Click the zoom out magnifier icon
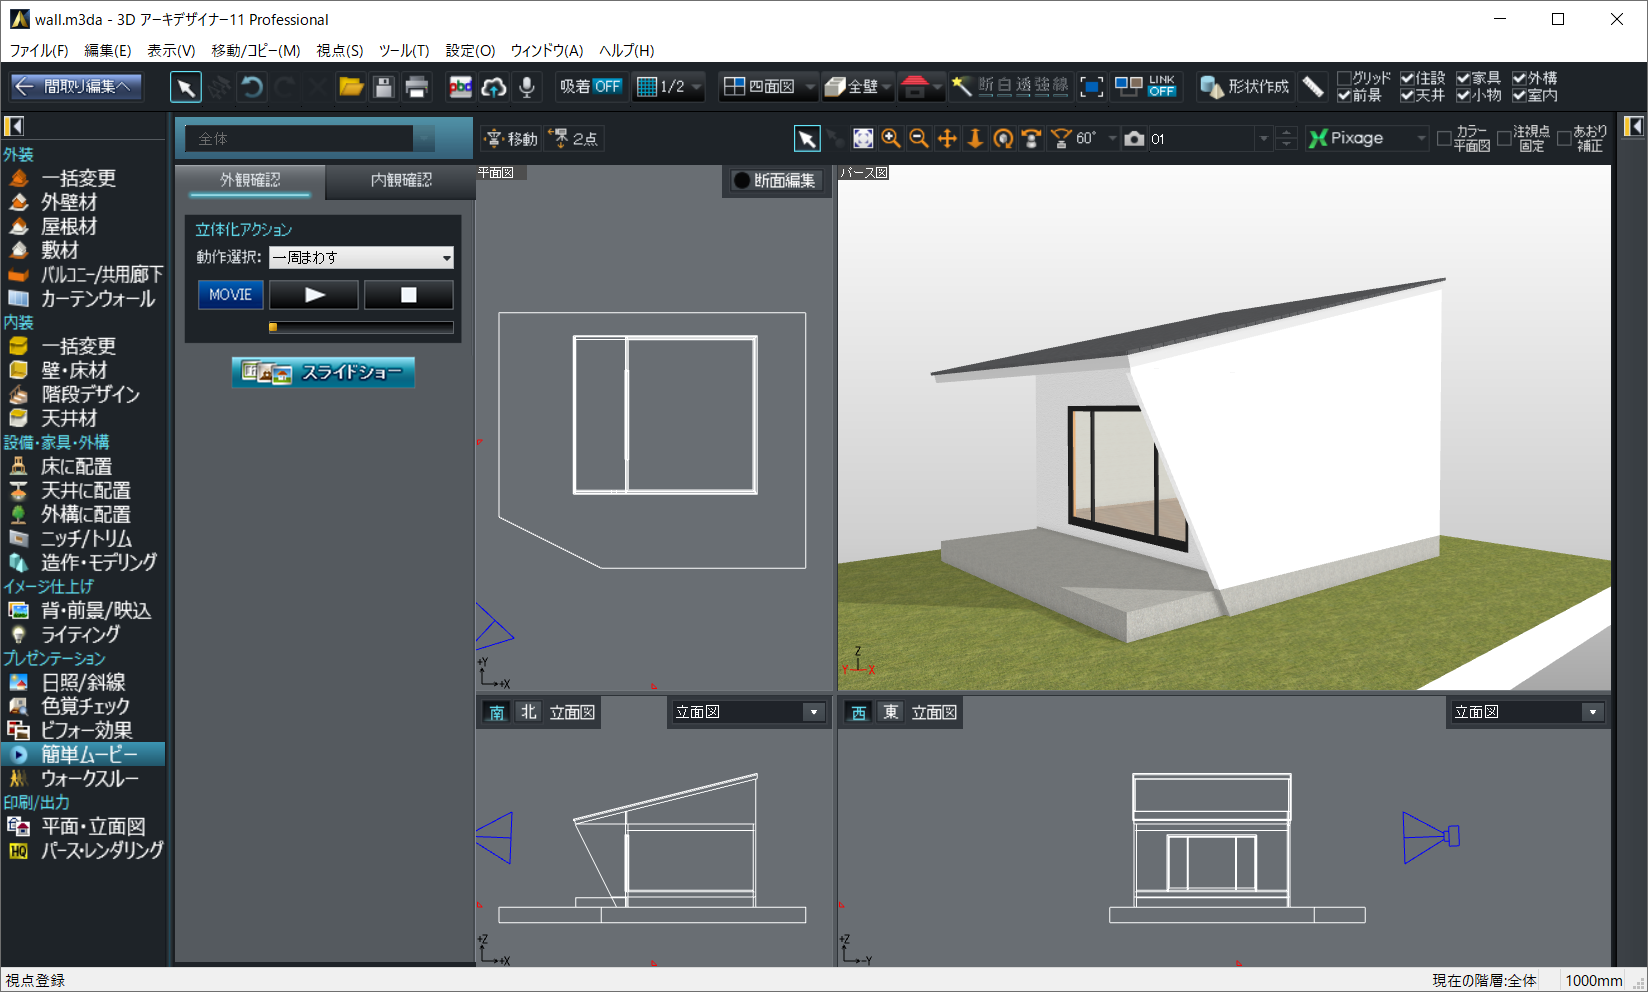Image resolution: width=1648 pixels, height=992 pixels. 919,139
